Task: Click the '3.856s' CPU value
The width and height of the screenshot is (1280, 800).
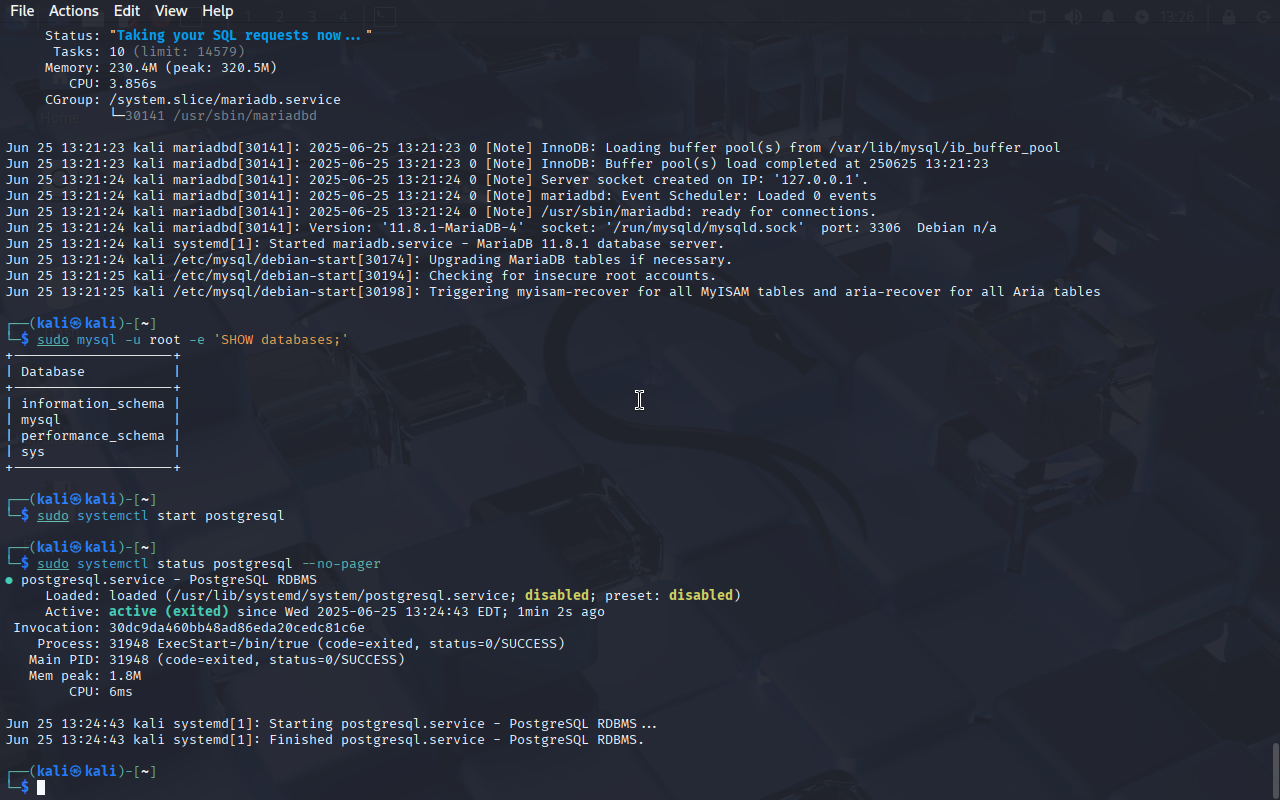Action: coord(133,84)
